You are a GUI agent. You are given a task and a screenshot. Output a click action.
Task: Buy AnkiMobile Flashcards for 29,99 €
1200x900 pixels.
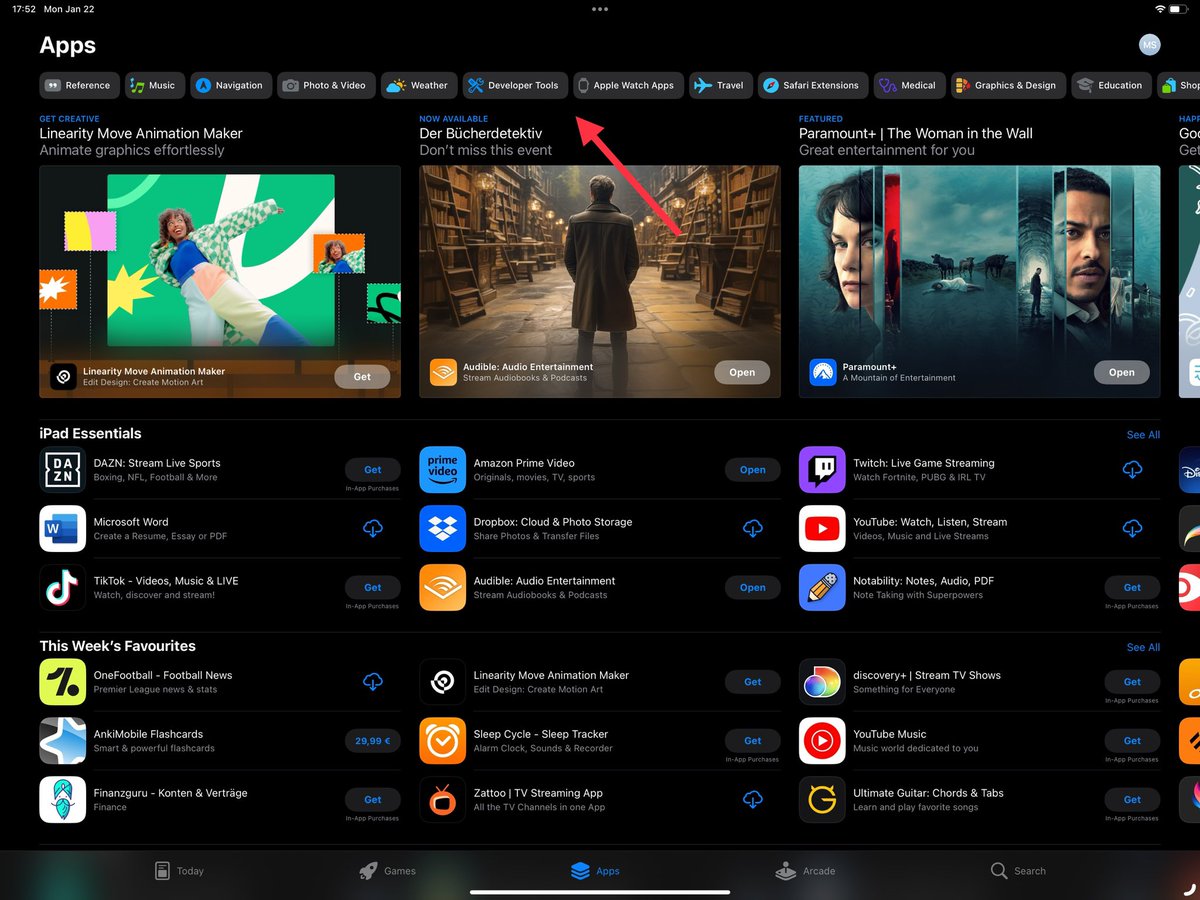click(x=373, y=741)
